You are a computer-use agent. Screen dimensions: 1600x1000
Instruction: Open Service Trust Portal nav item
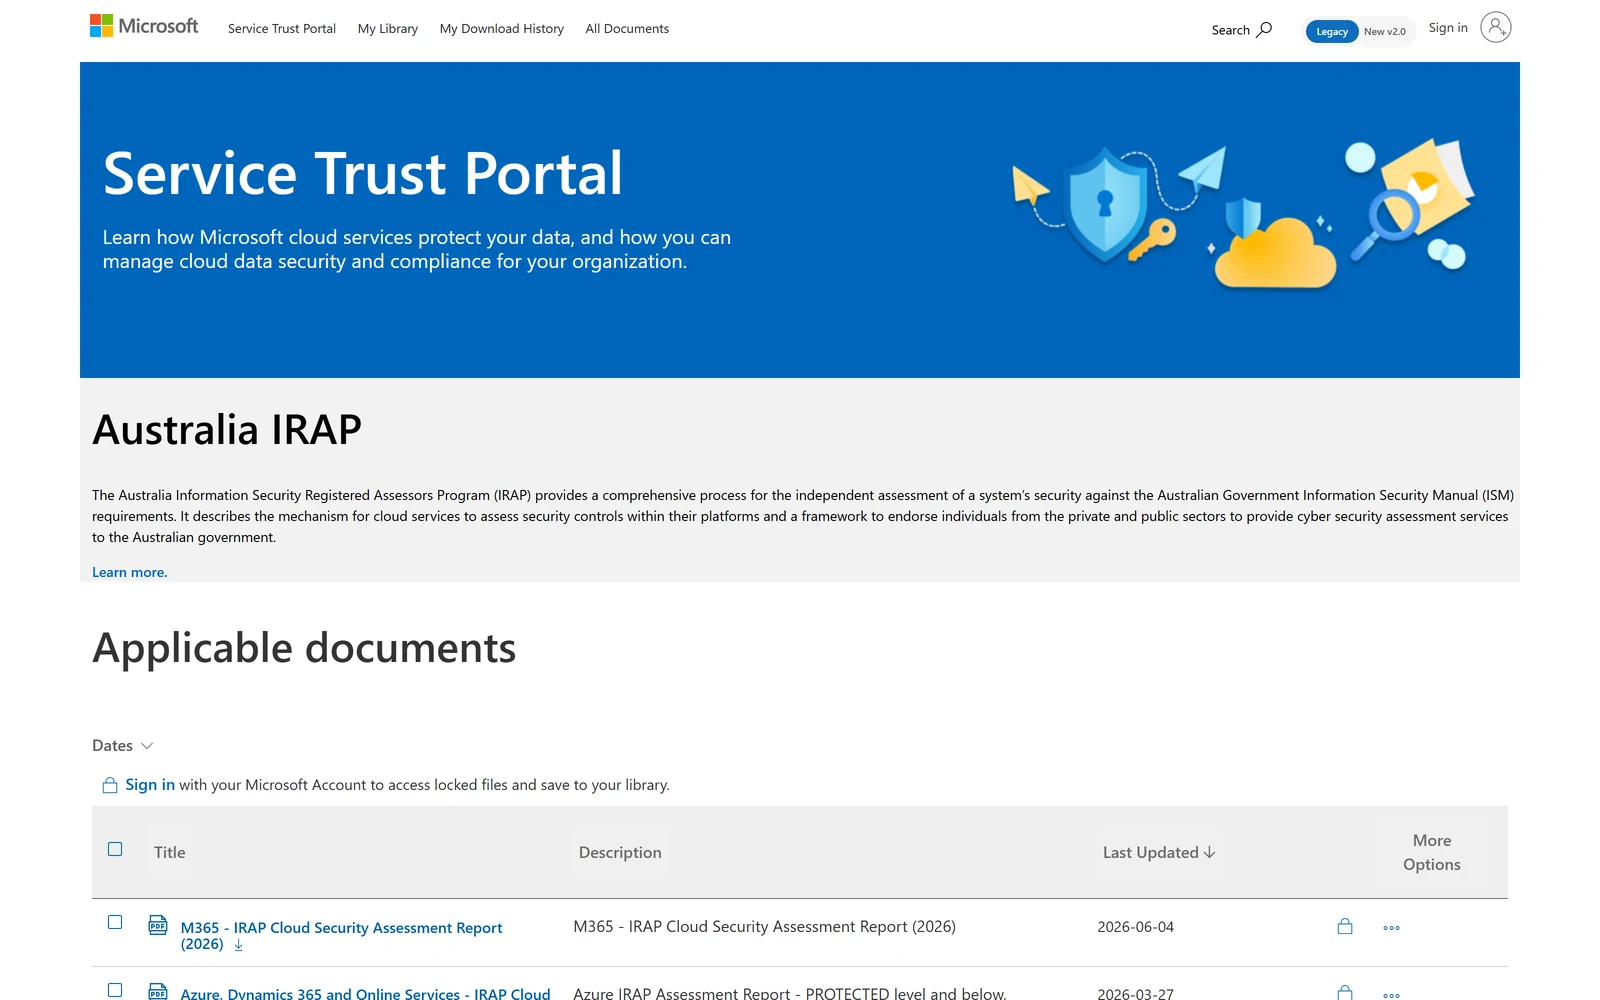tap(282, 29)
